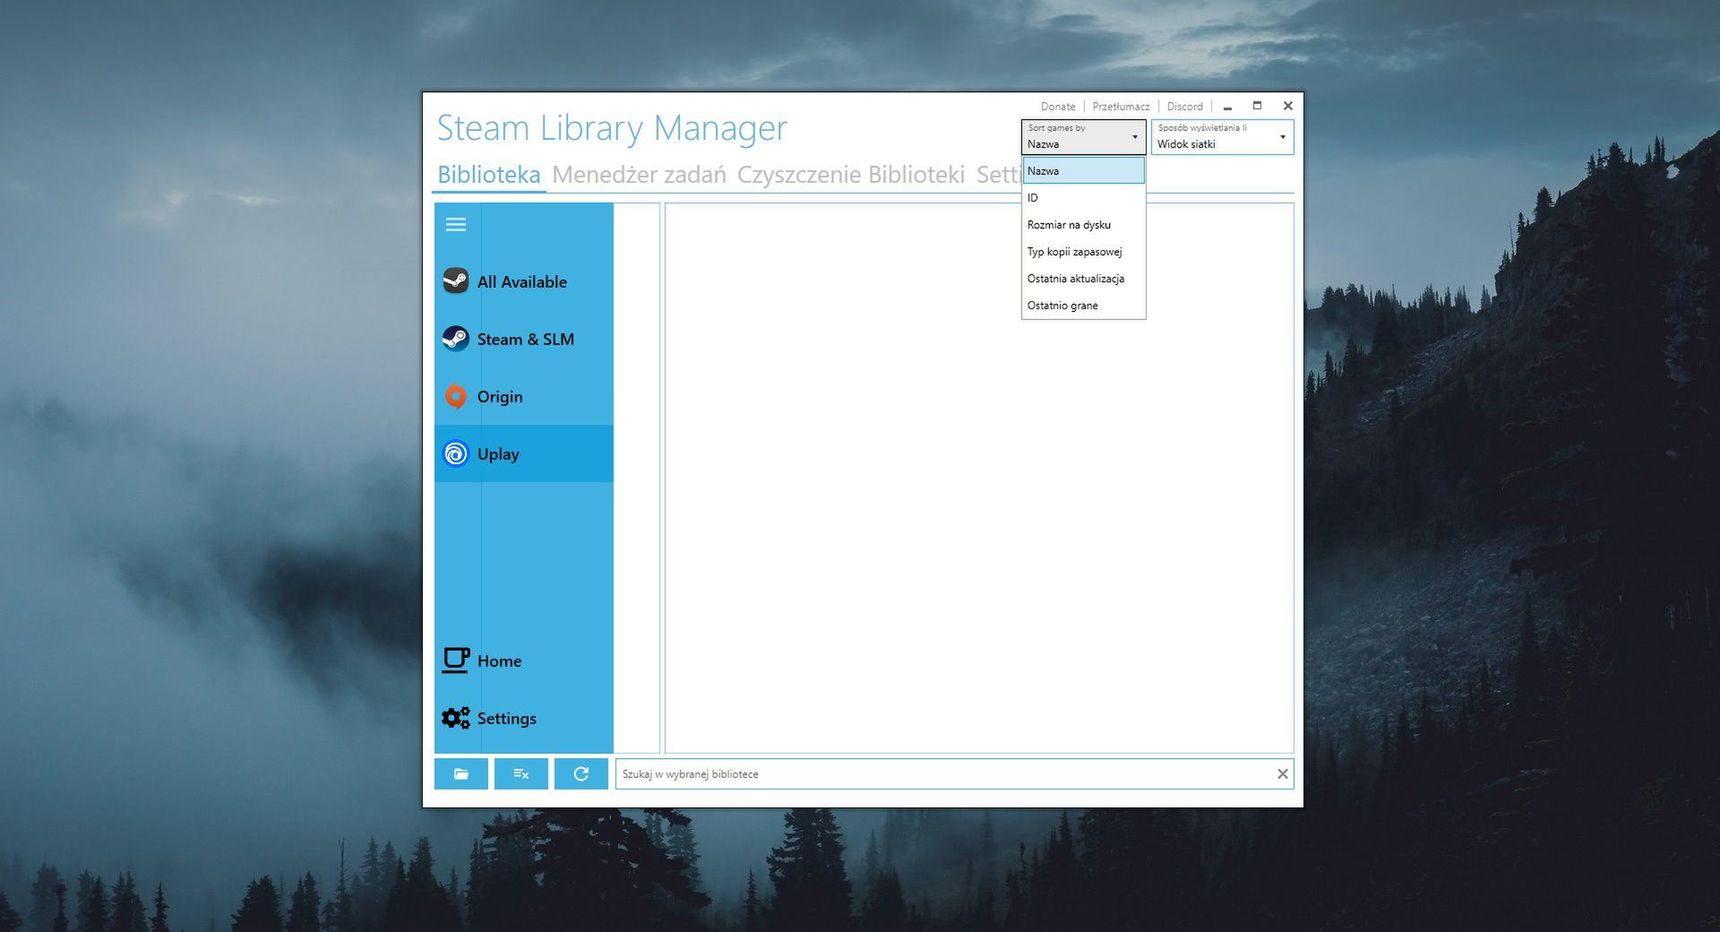Sort by 'Ostatnia aktualizacja'
The width and height of the screenshot is (1720, 932).
click(1083, 279)
